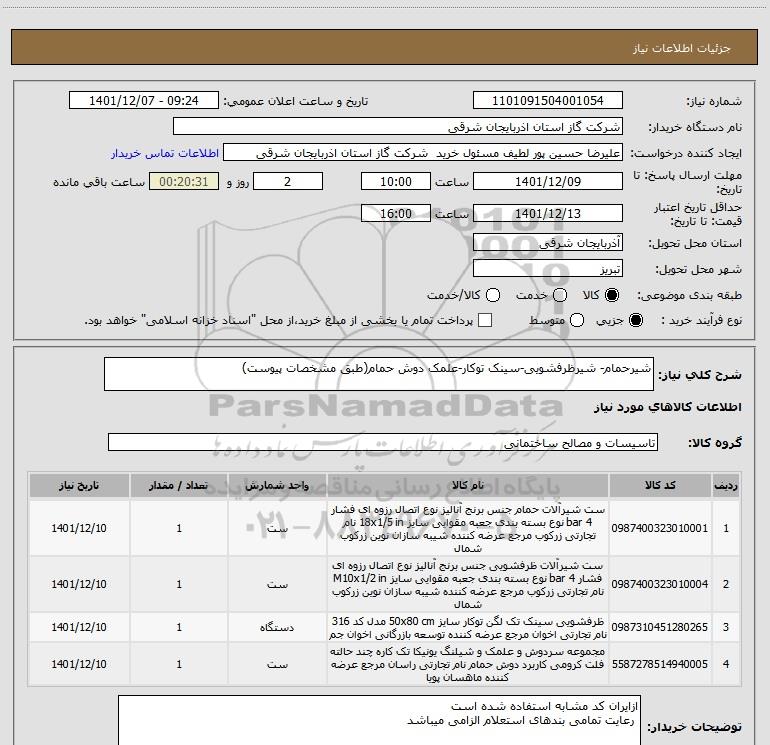This screenshot has width=770, height=745.
Task: Click the response deadline date 1401/12/09
Action: click(x=548, y=181)
